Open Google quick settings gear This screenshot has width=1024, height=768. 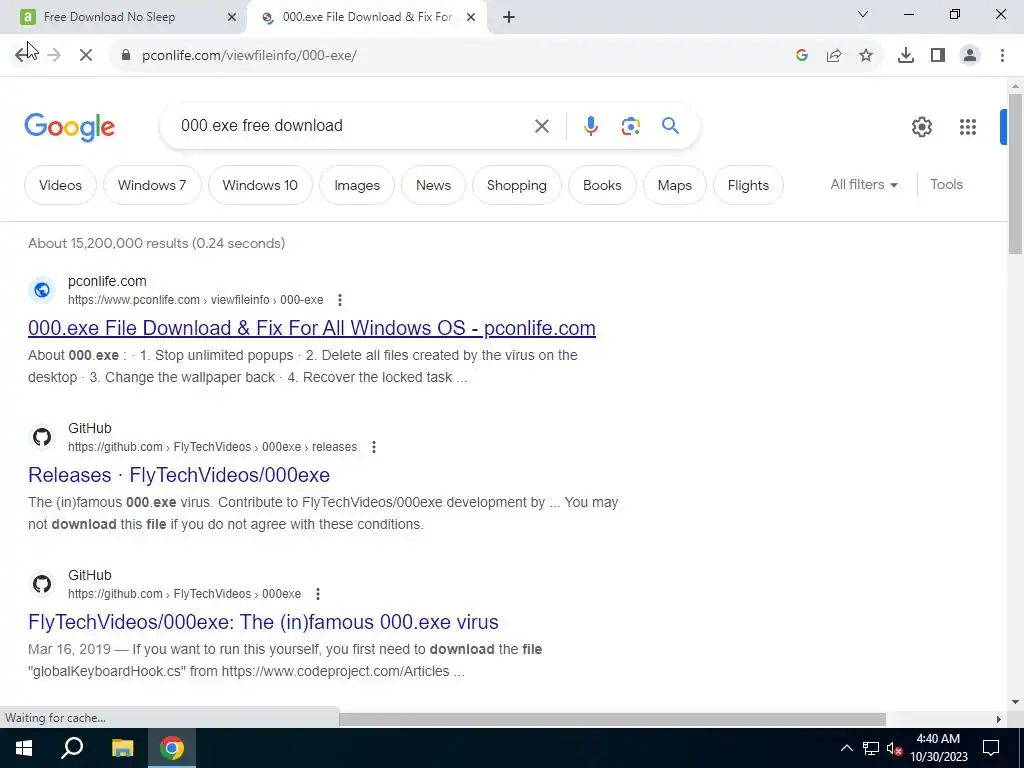coord(921,127)
